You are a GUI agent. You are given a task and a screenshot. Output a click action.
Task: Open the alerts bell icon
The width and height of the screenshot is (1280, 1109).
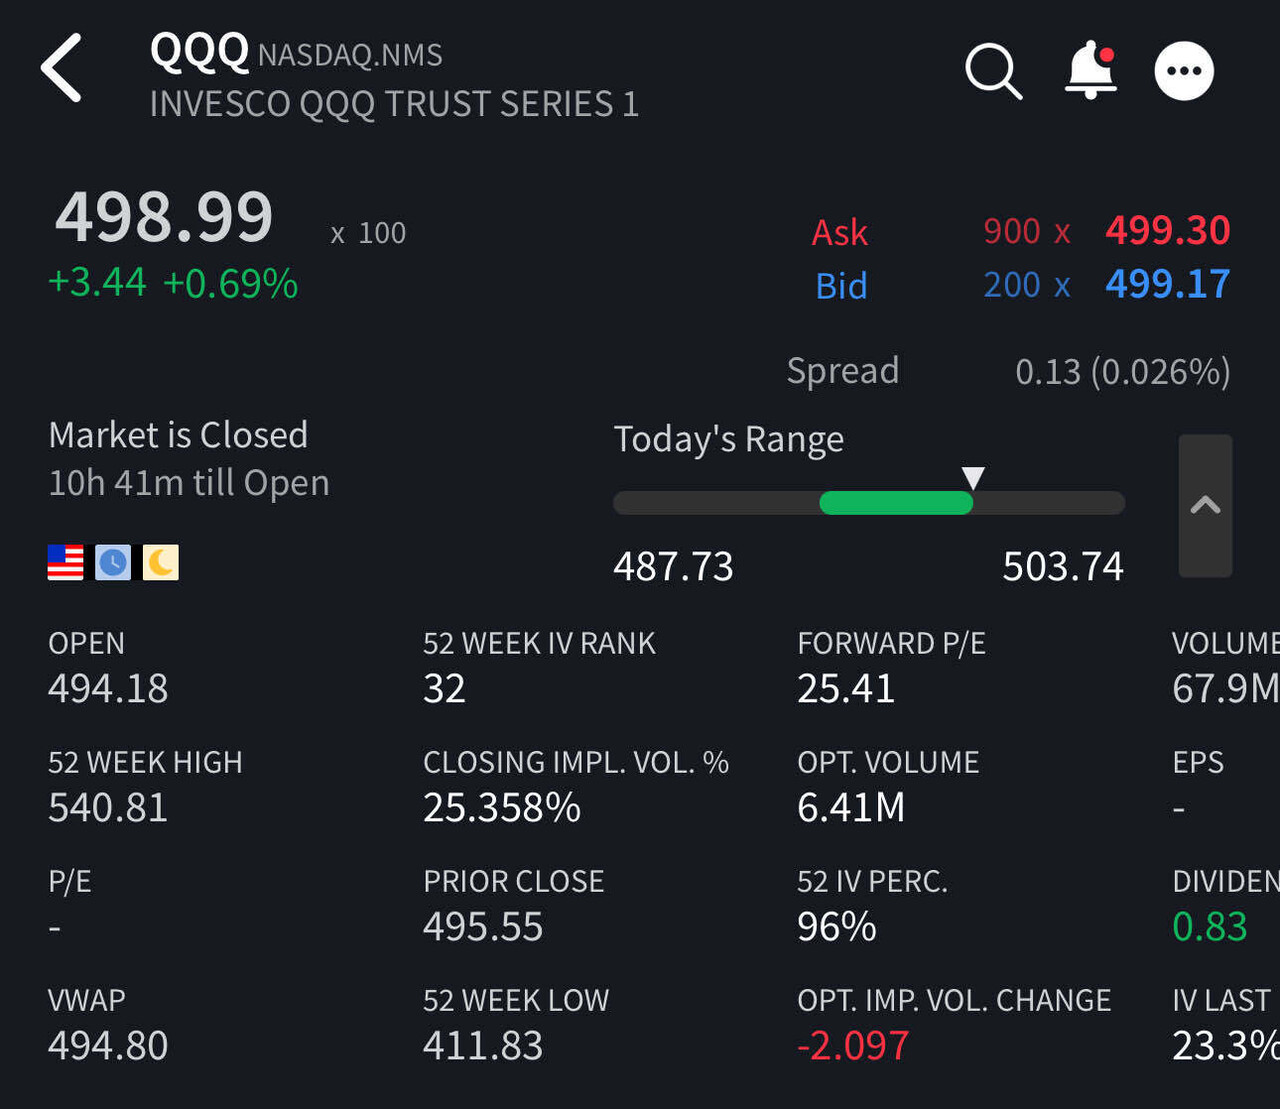[1091, 70]
